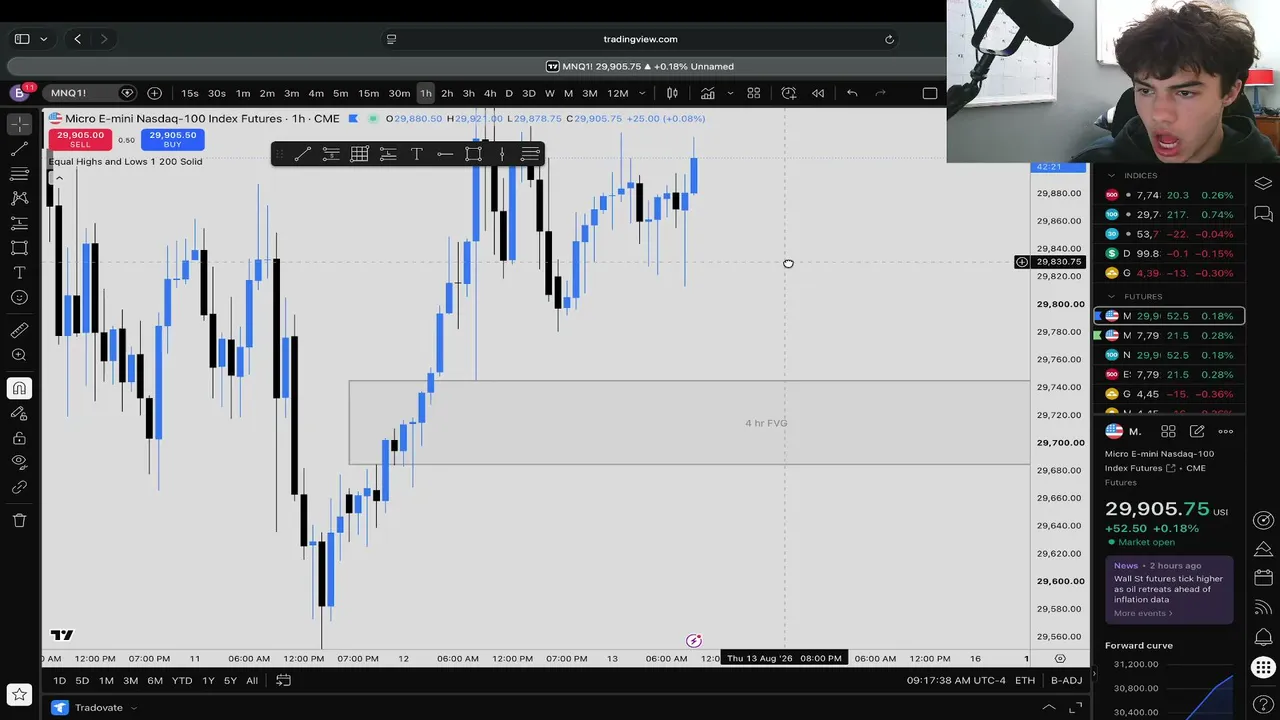
Task: Open the geometric shapes tool in left sidebar
Action: [19, 248]
